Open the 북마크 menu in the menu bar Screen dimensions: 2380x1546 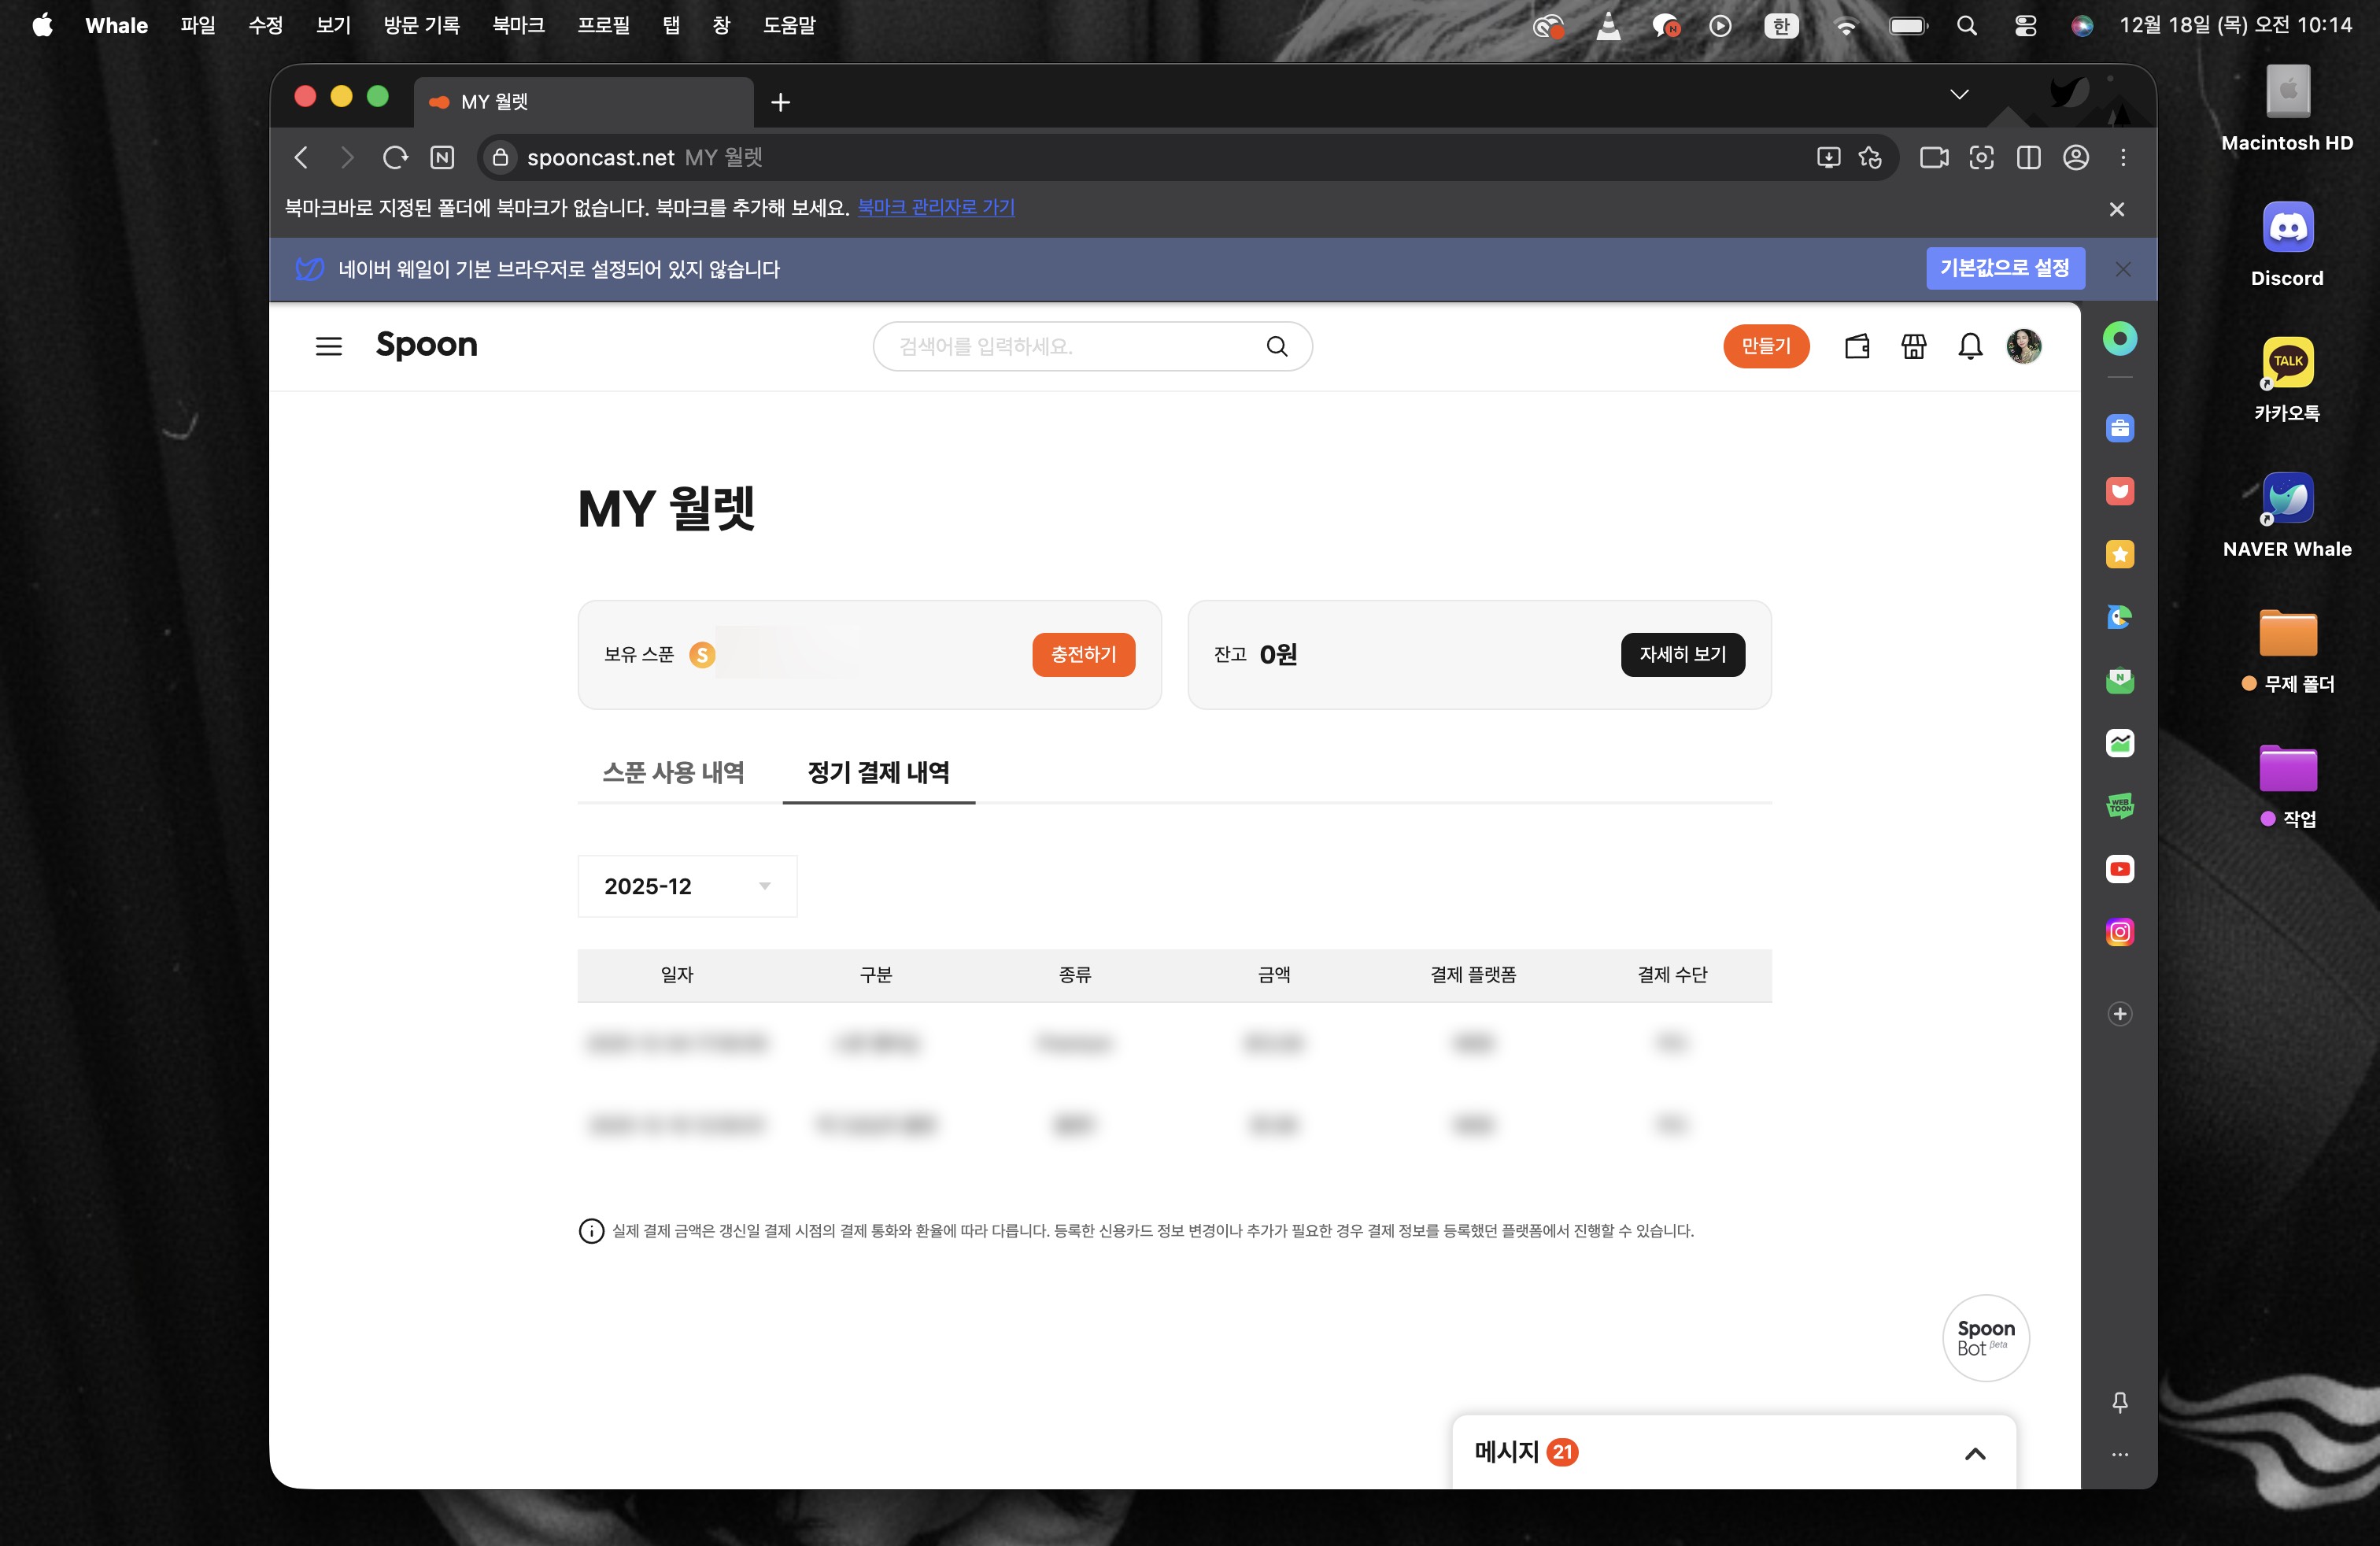point(518,25)
